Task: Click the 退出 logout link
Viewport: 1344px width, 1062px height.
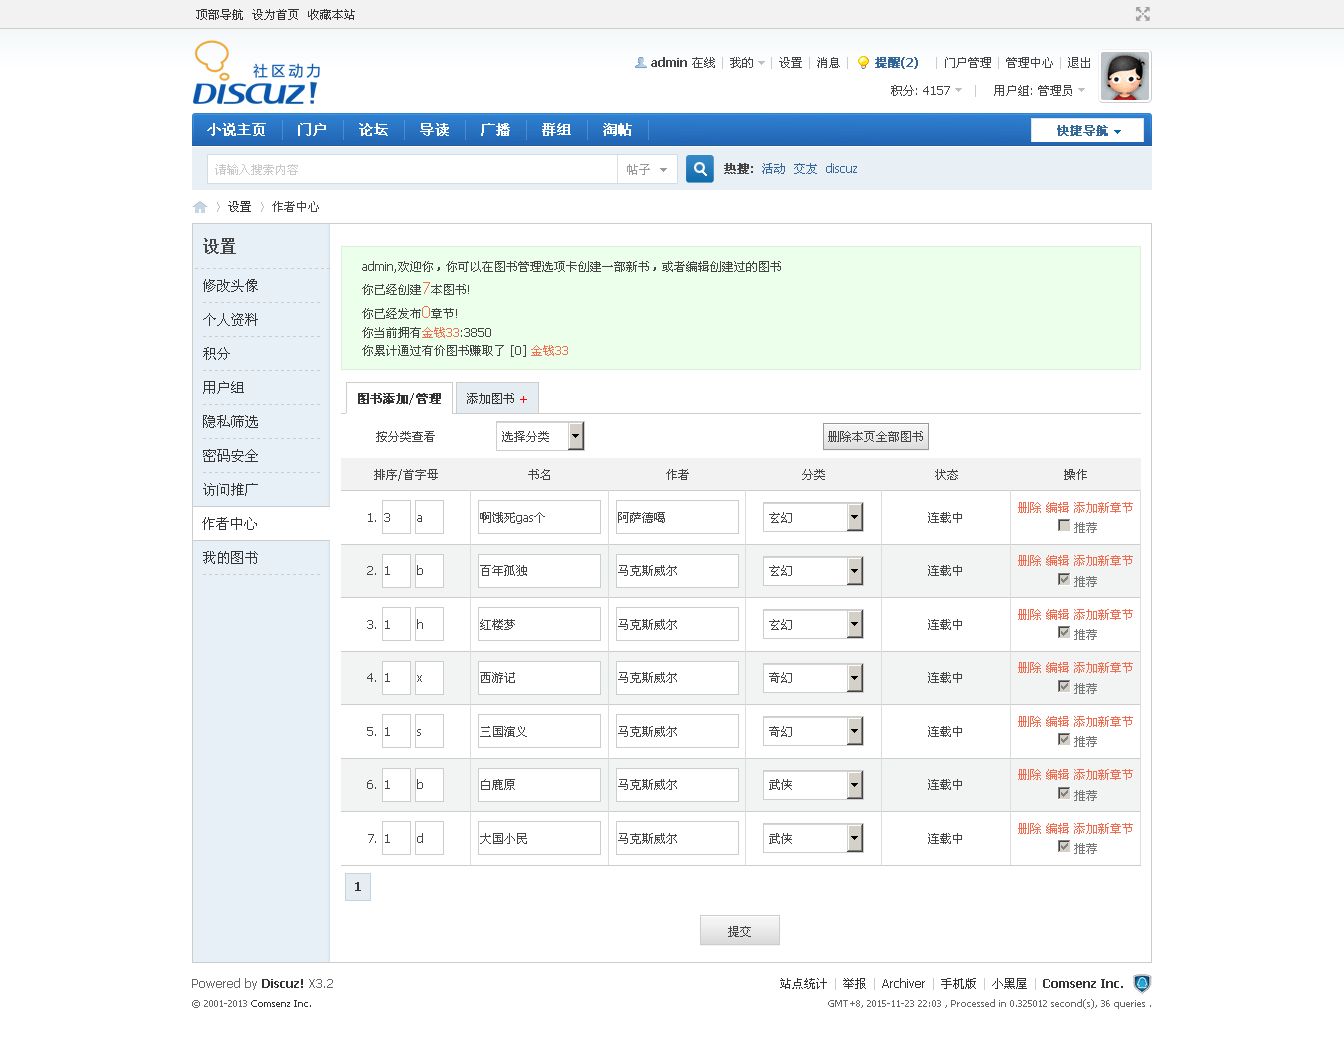Action: pos(1079,62)
